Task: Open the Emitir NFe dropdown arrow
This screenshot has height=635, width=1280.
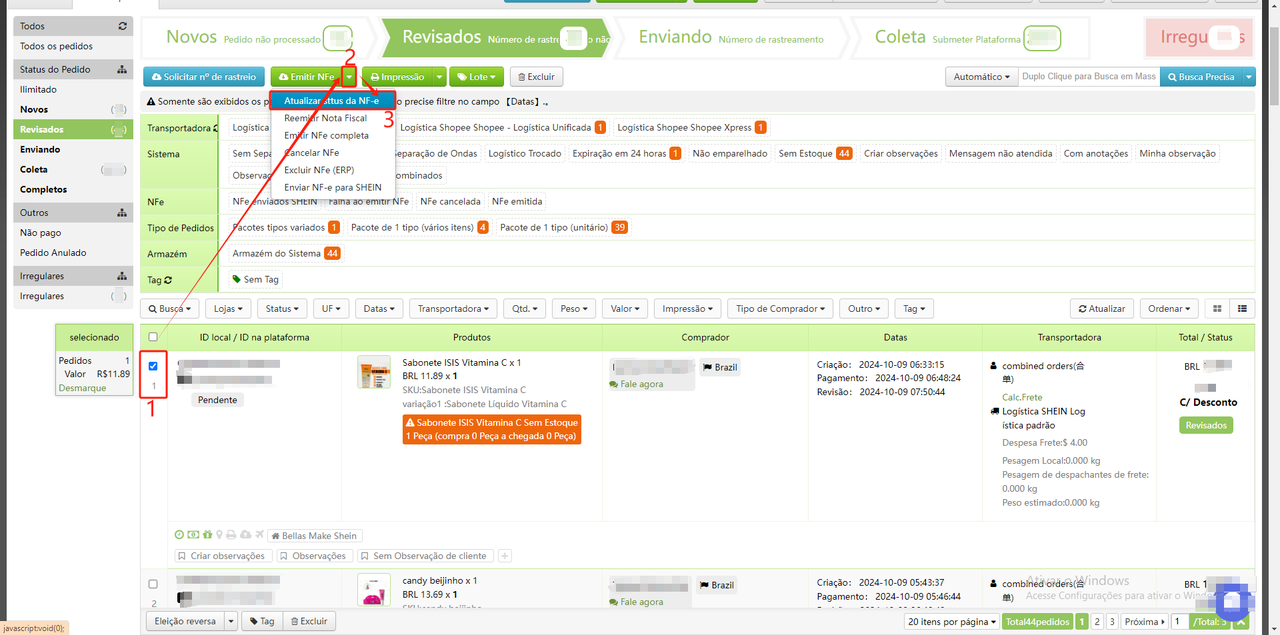Action: pos(348,76)
